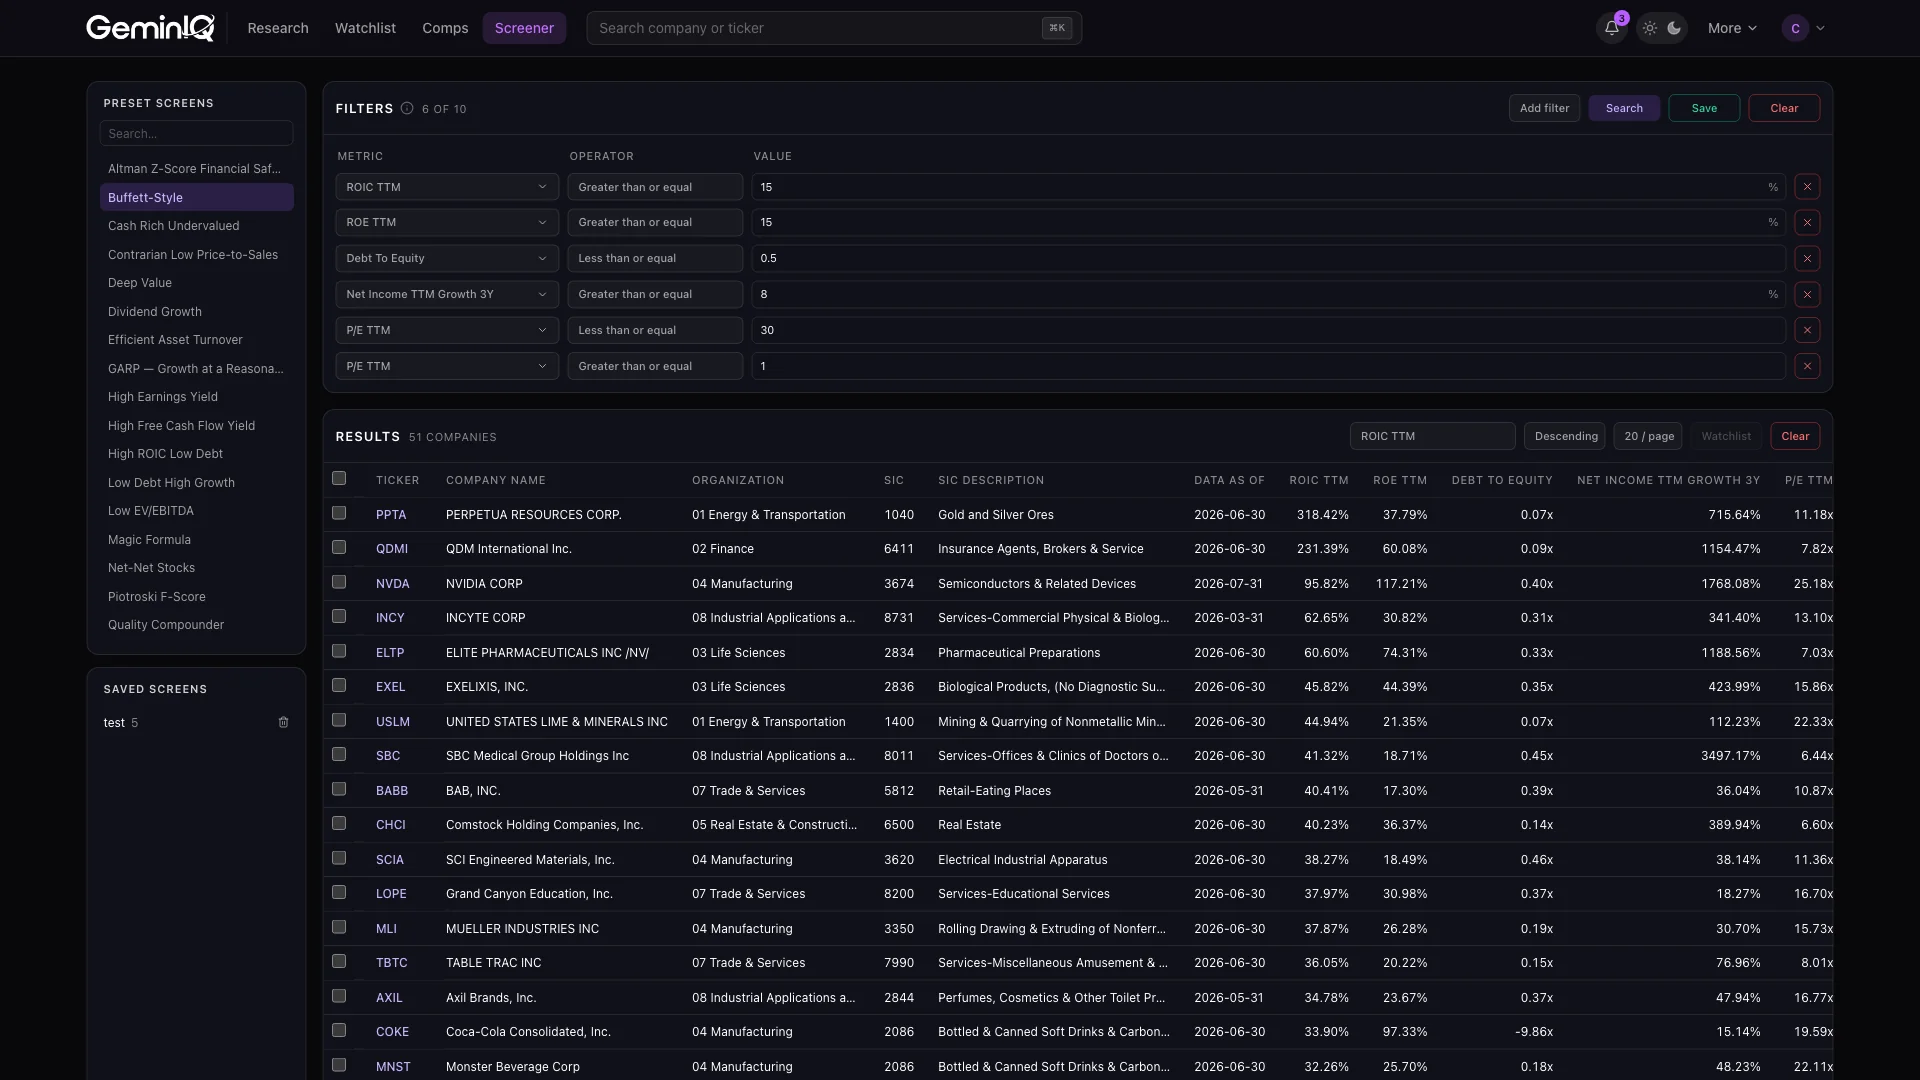Show filters info icon
This screenshot has width=1920, height=1080.
coord(407,108)
